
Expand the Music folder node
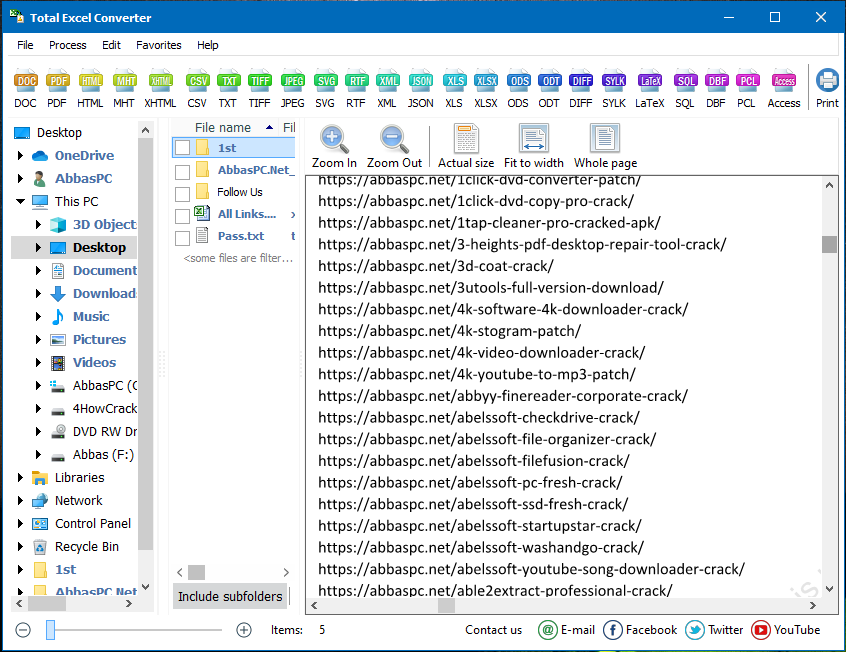(x=38, y=316)
